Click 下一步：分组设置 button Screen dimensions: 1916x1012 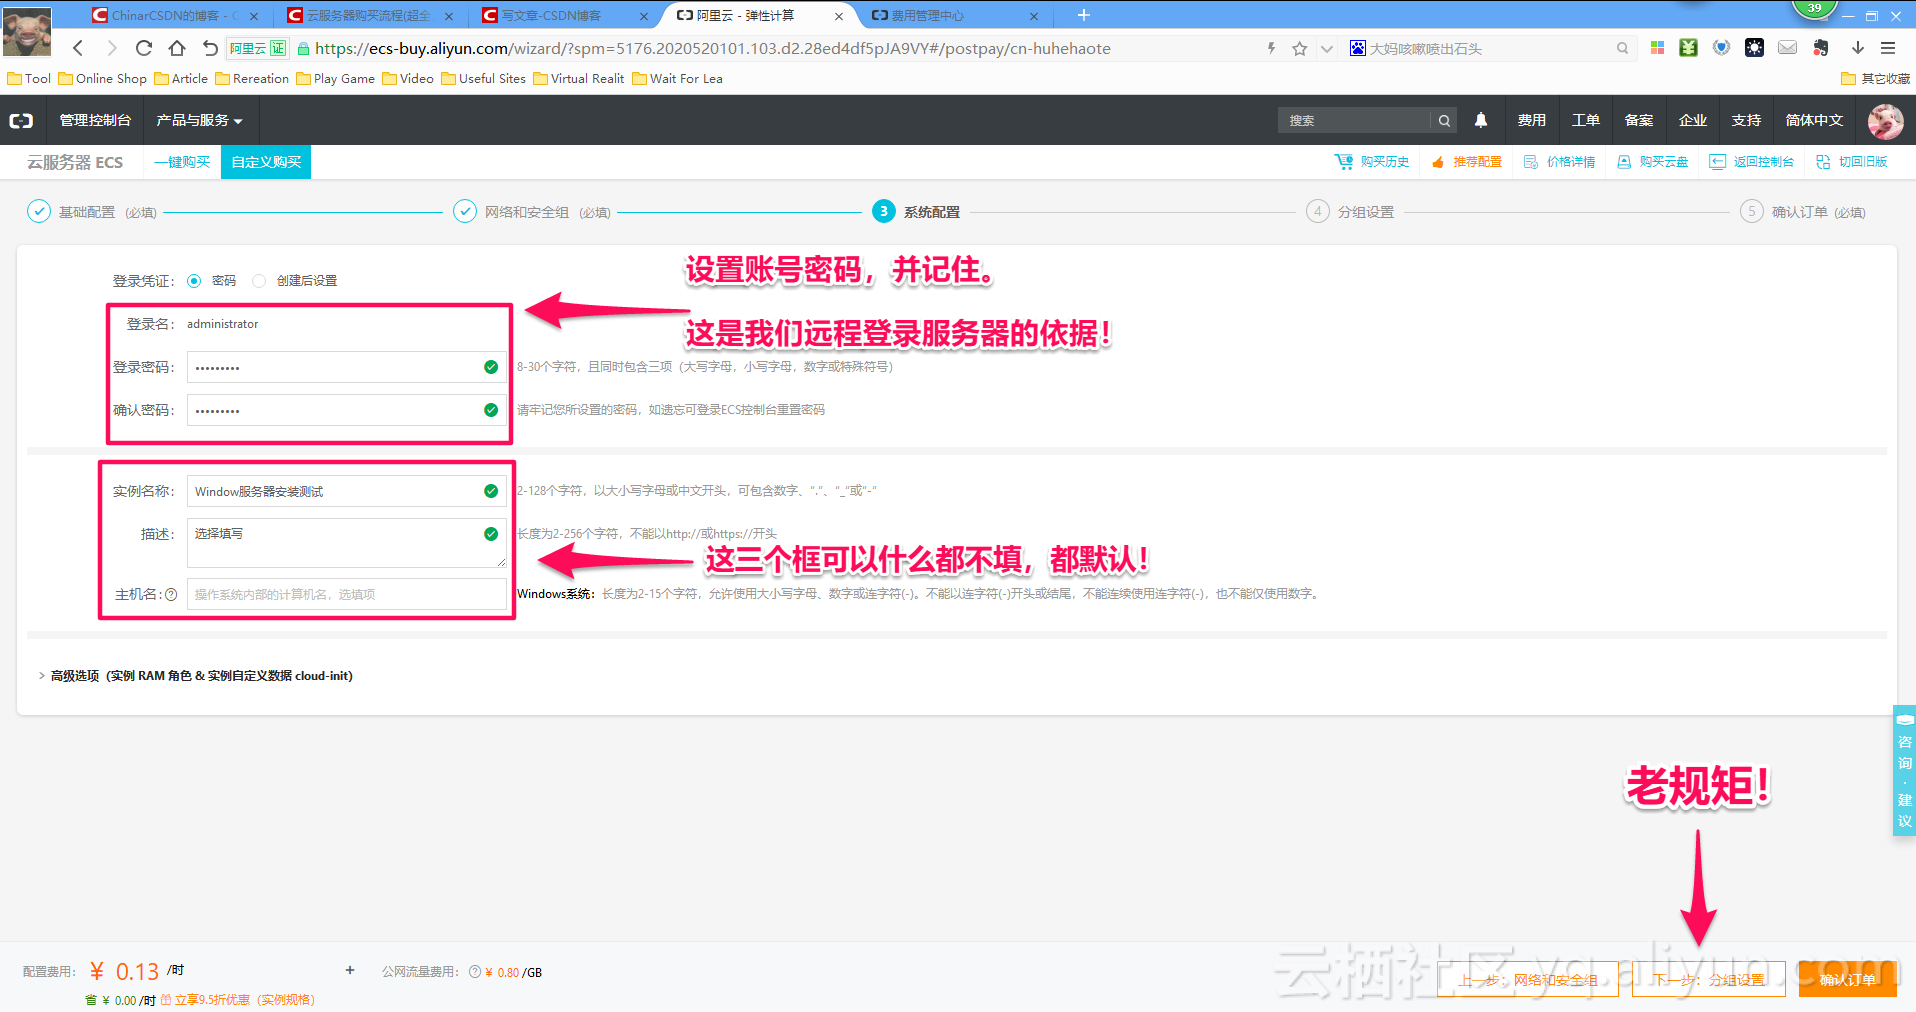click(1708, 980)
